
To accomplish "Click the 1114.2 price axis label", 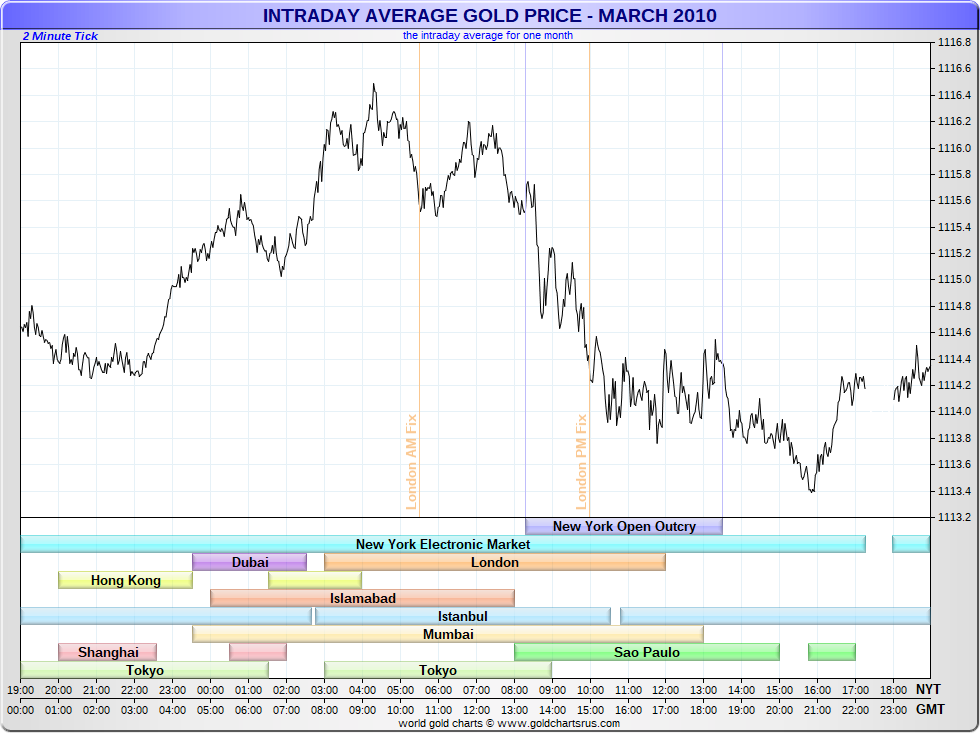I will [954, 385].
